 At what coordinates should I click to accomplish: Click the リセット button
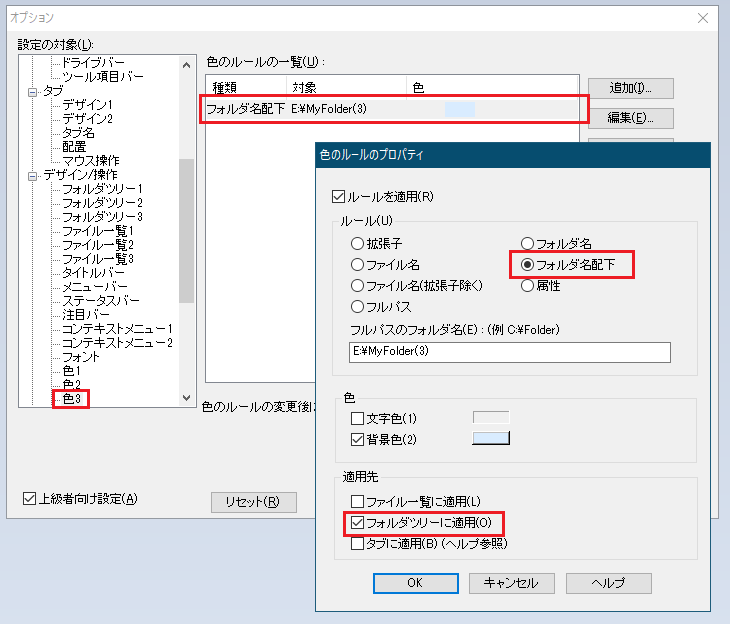(x=253, y=502)
